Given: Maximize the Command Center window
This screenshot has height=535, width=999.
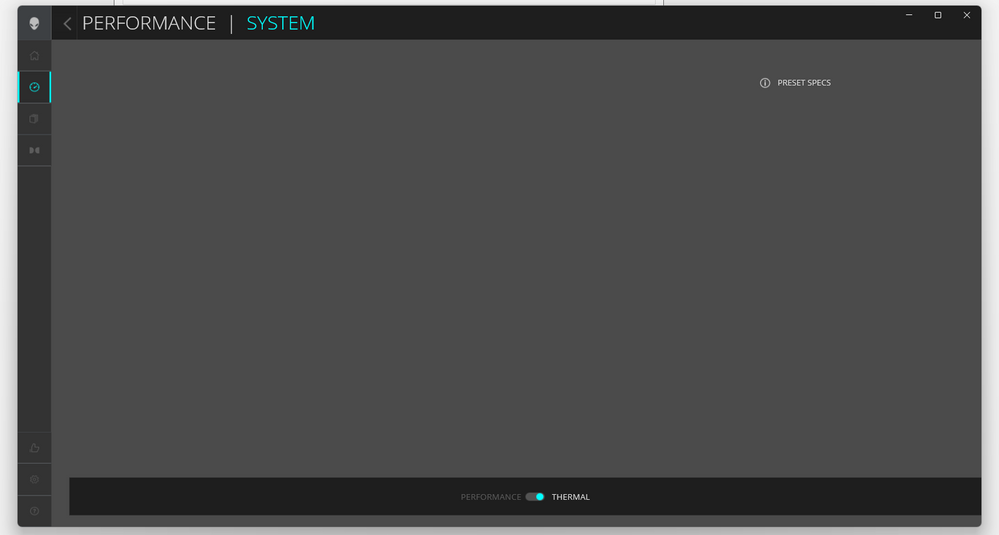Looking at the screenshot, I should pos(938,15).
